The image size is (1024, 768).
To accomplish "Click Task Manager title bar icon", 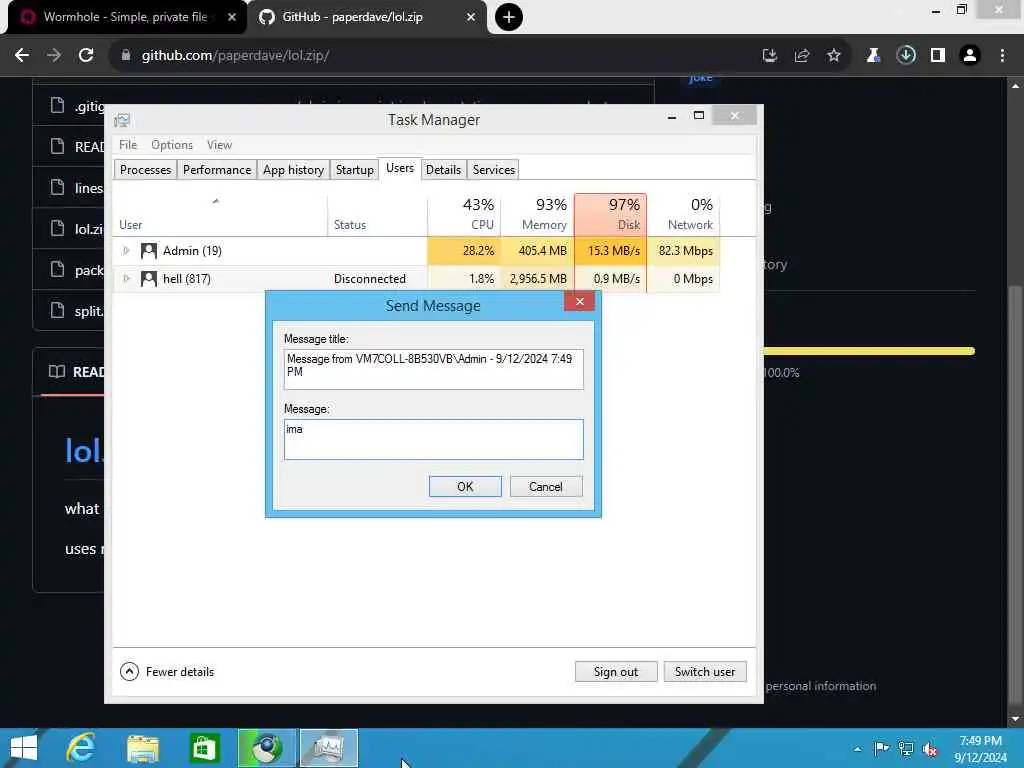I will pos(122,120).
